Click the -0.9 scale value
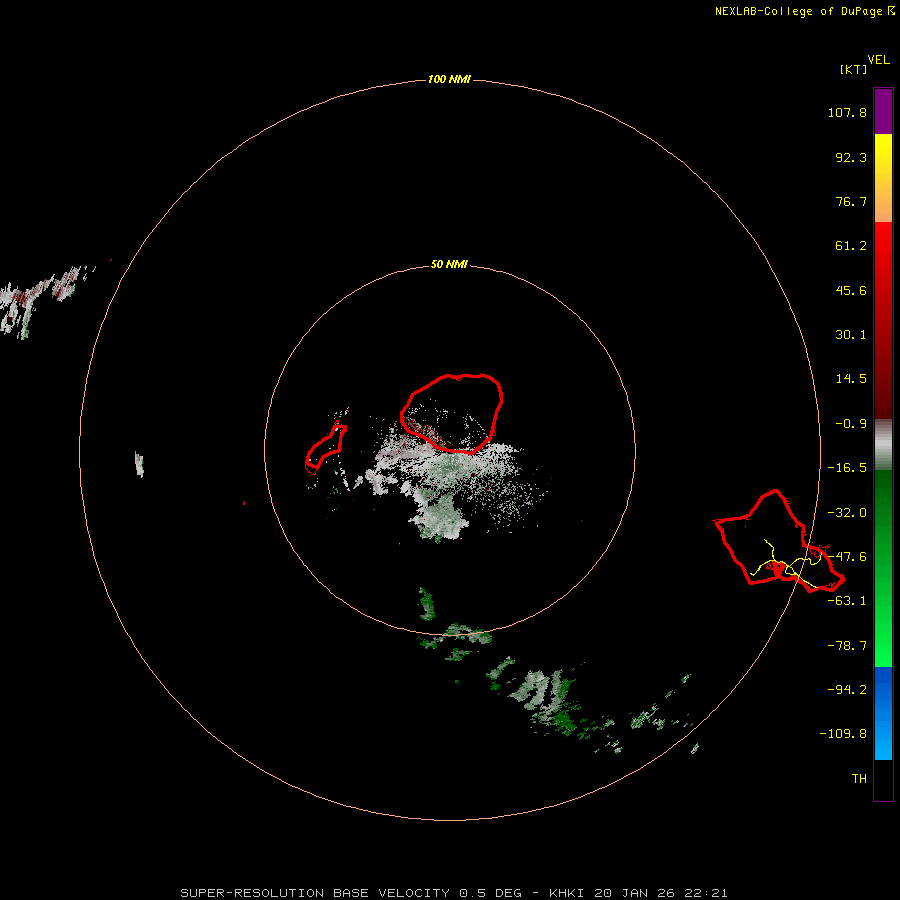This screenshot has height=900, width=900. [x=851, y=424]
